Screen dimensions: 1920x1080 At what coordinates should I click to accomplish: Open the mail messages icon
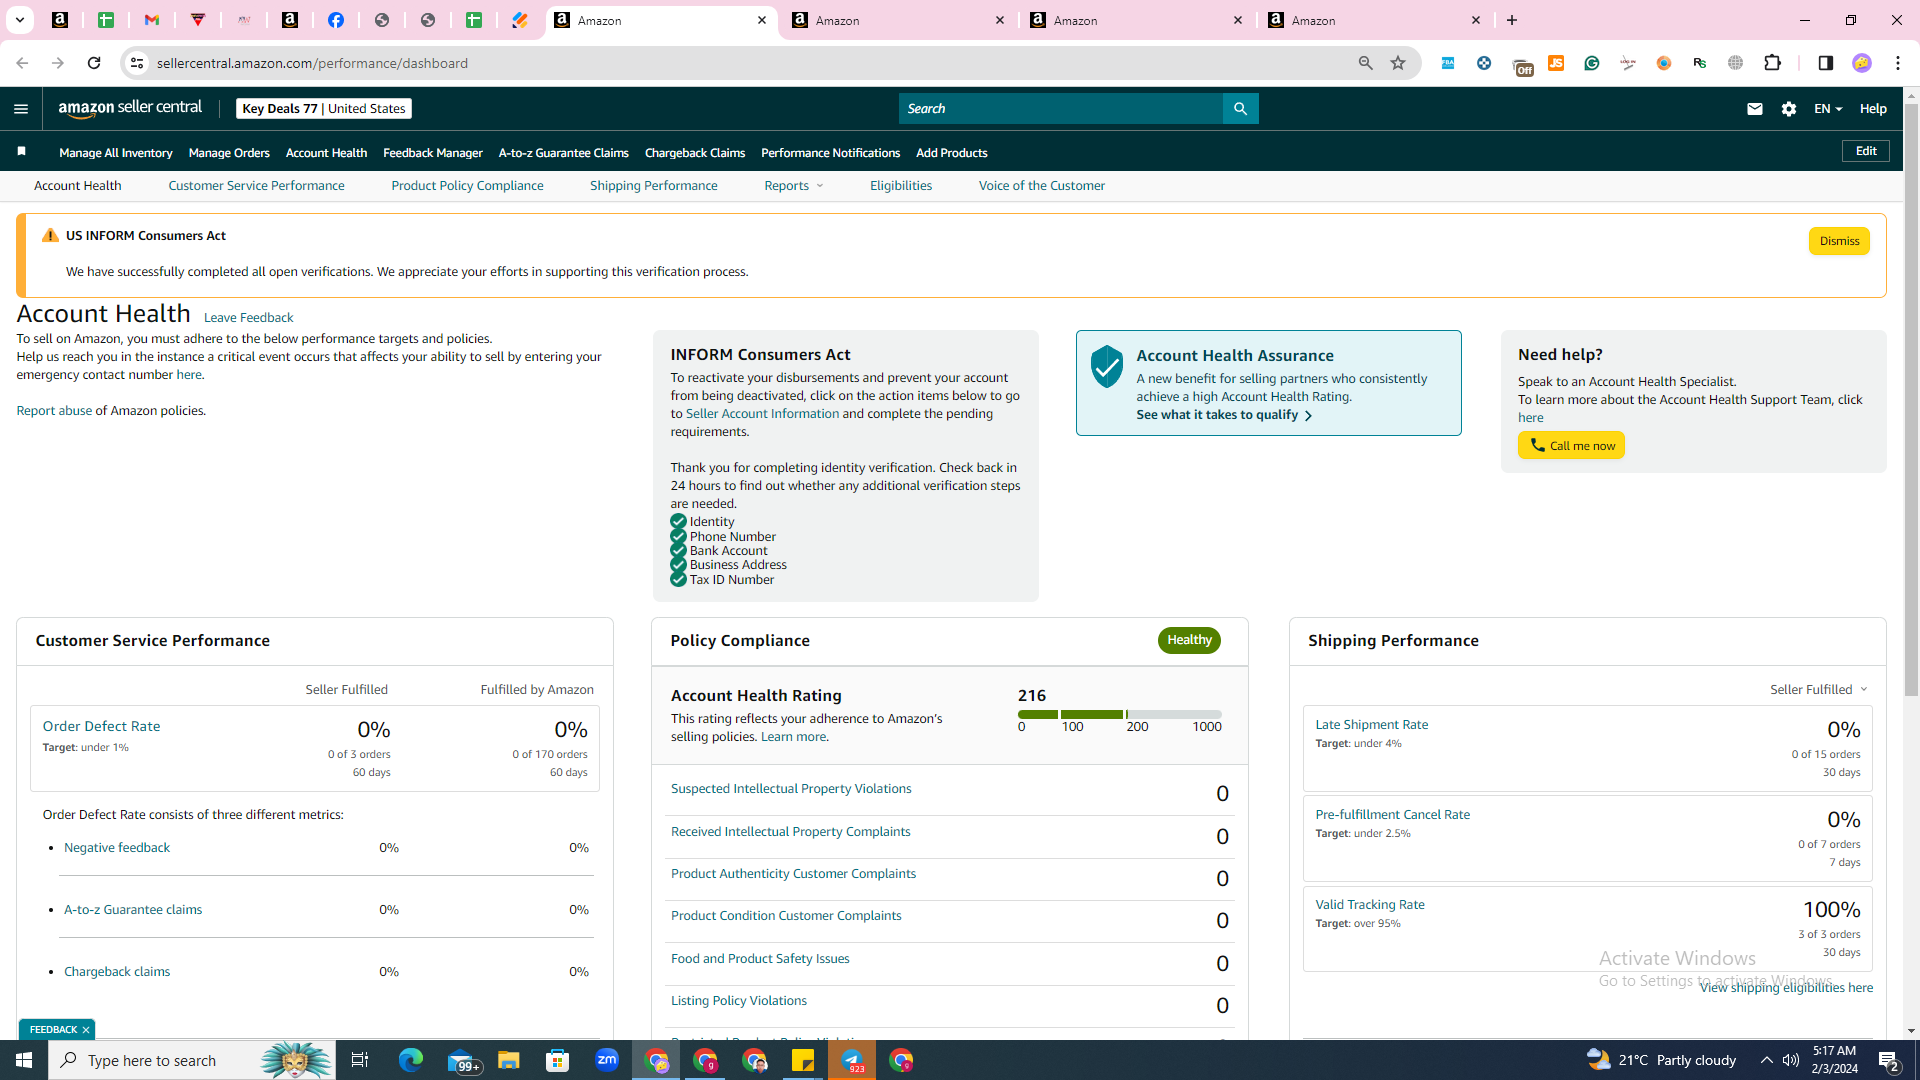[x=1754, y=109]
